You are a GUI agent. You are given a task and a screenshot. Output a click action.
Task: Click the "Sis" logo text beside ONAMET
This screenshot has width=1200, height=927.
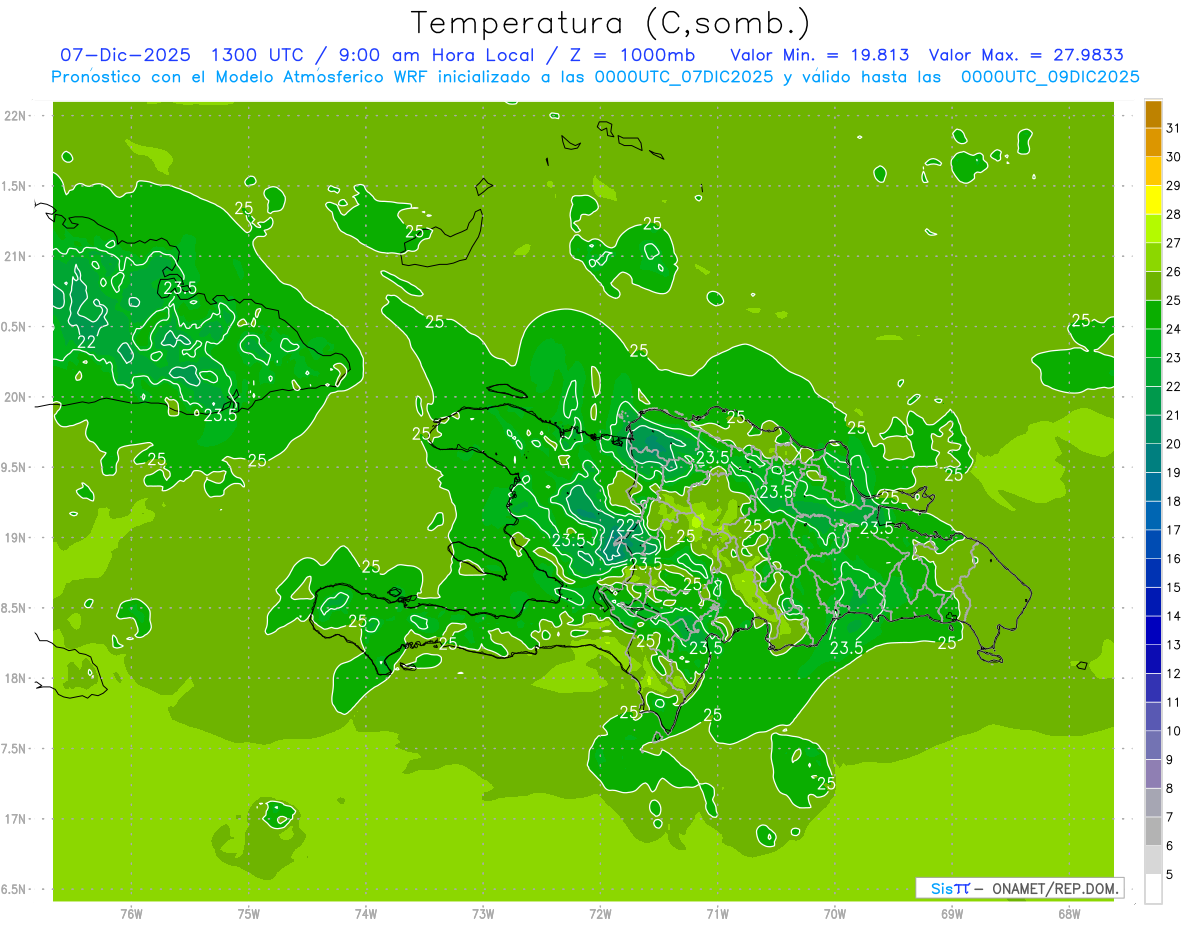[x=942, y=888]
